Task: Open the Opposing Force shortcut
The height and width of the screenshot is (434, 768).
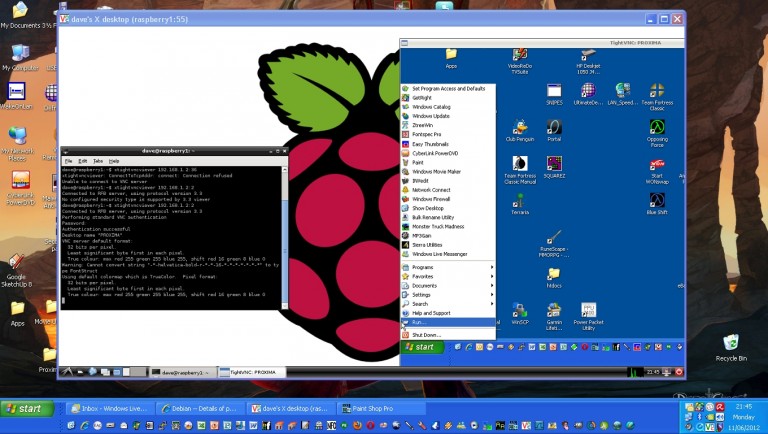Action: [x=657, y=133]
